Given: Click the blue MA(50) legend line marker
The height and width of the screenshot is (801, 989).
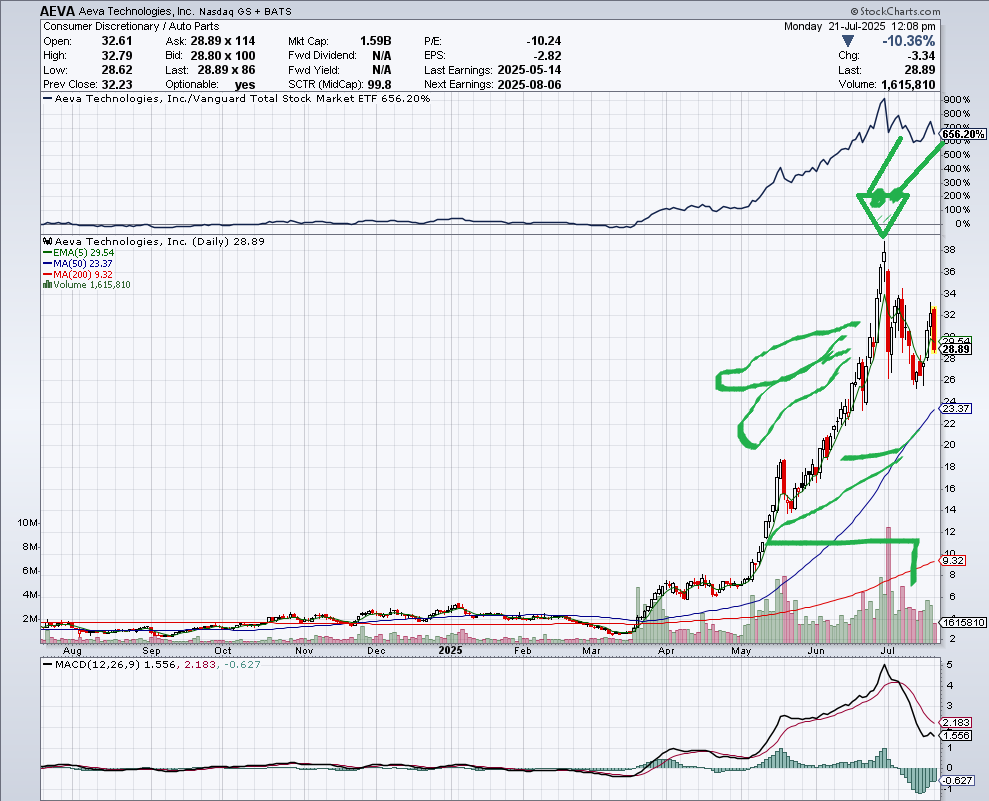Looking at the screenshot, I should pos(47,264).
